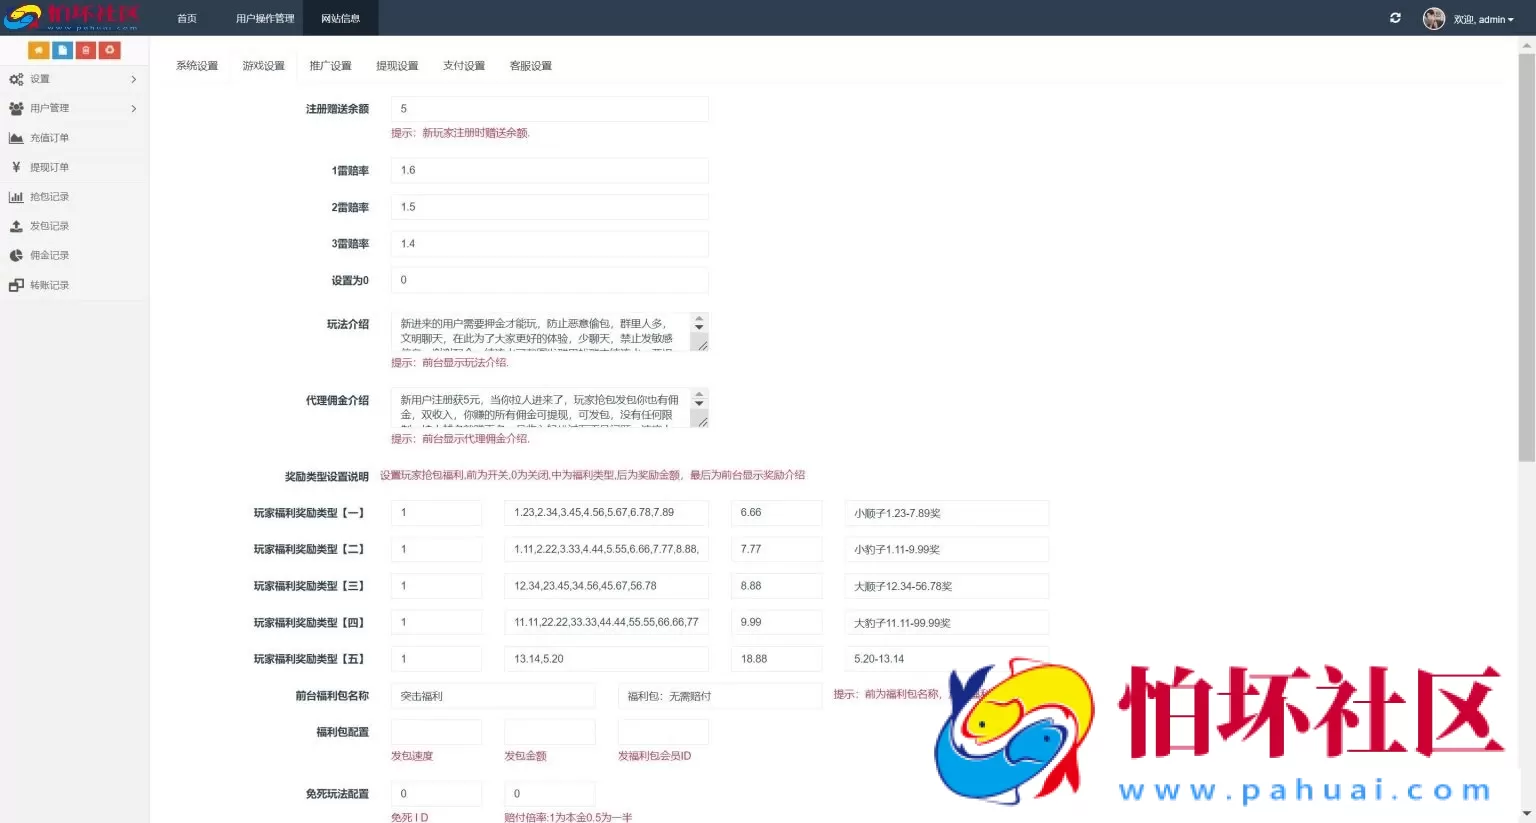The height and width of the screenshot is (823, 1536).
Task: Switch to the 客服设置 tab
Action: point(530,65)
